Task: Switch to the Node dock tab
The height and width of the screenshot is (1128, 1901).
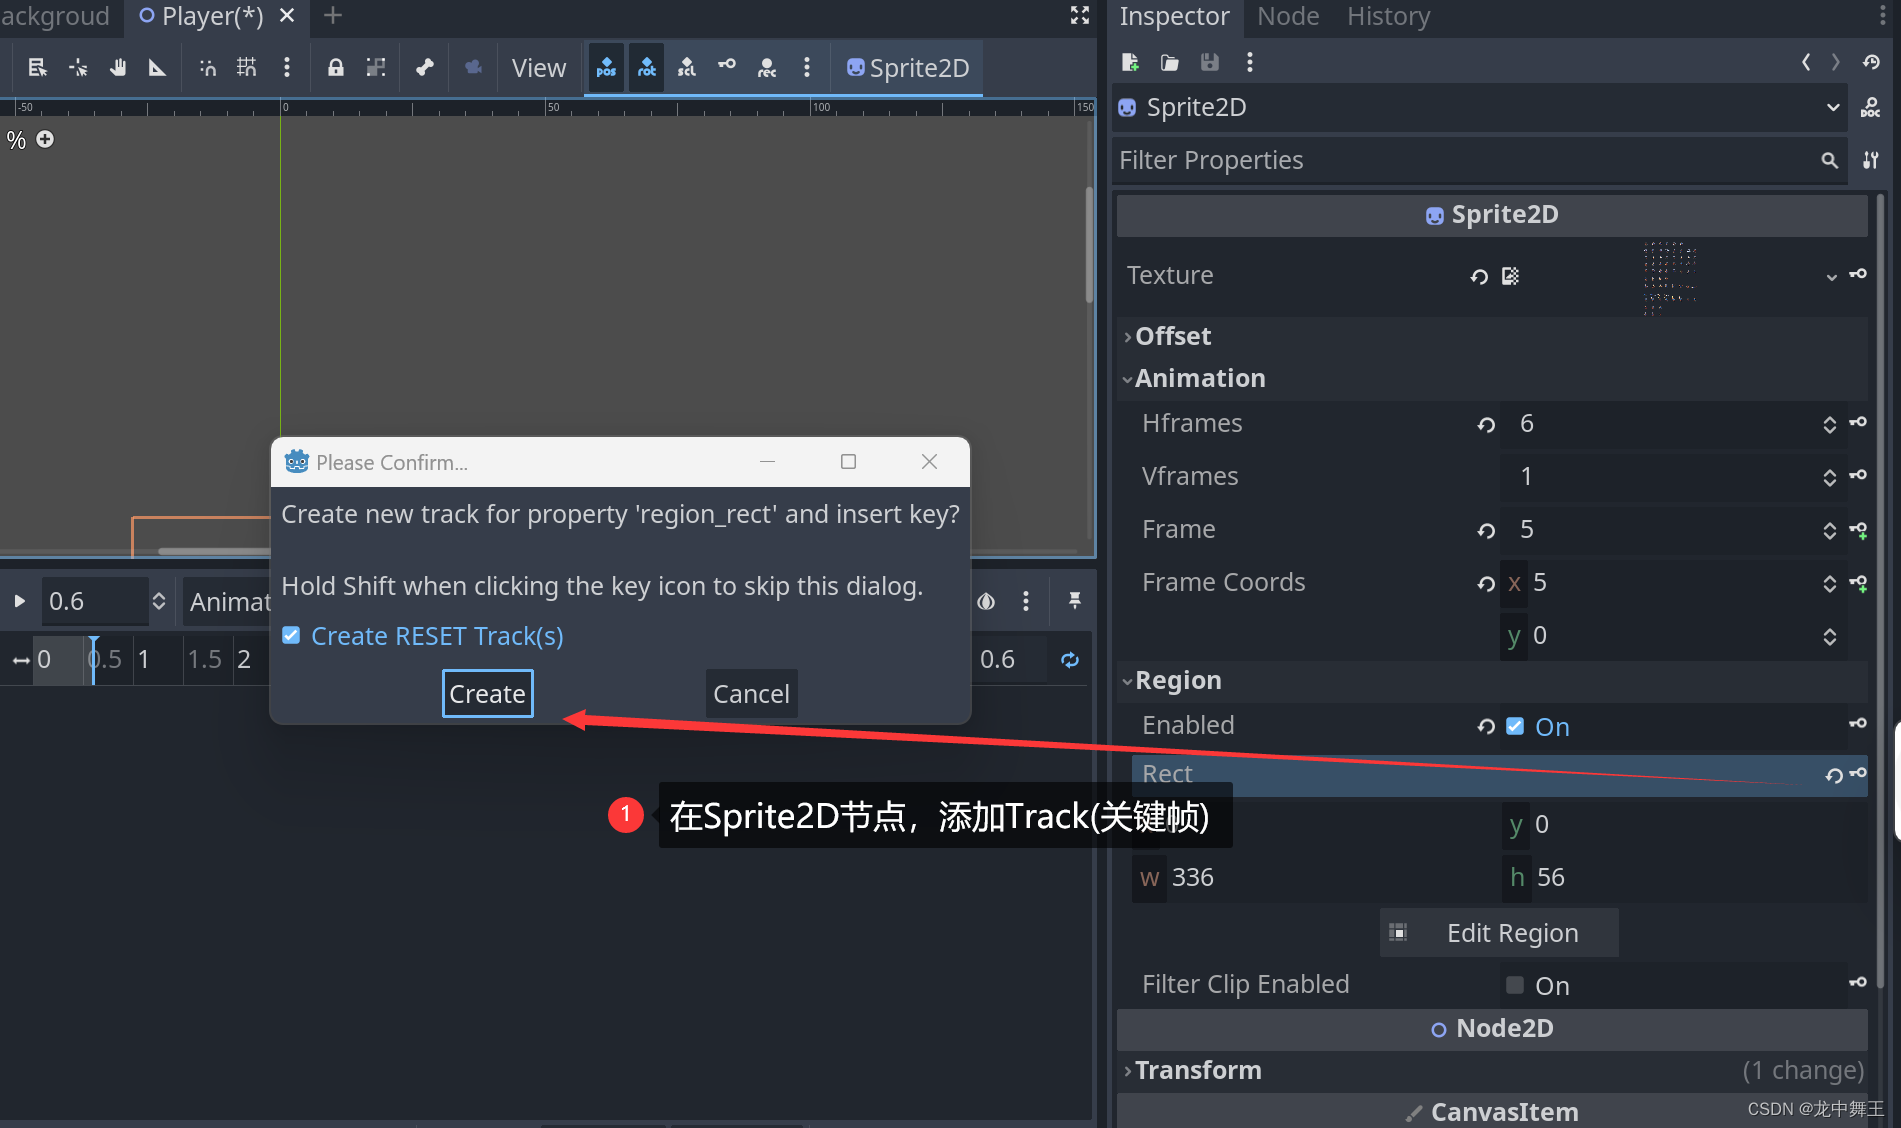Action: click(x=1288, y=16)
